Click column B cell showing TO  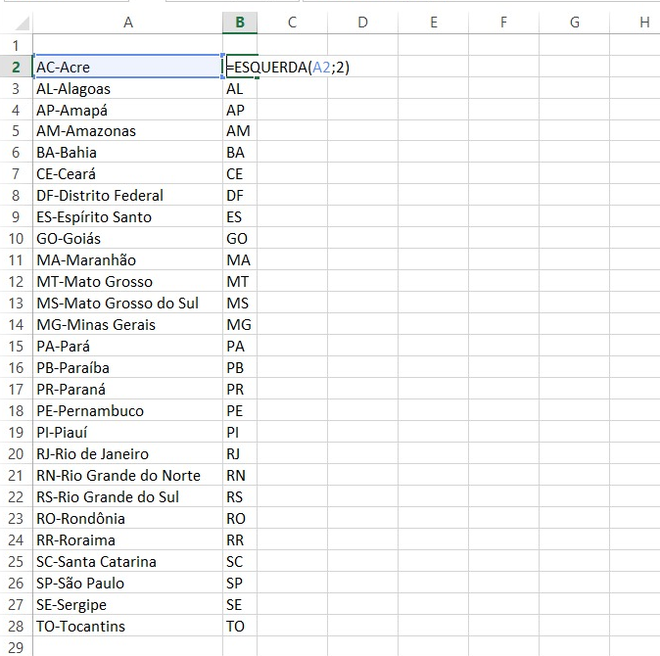click(x=240, y=626)
